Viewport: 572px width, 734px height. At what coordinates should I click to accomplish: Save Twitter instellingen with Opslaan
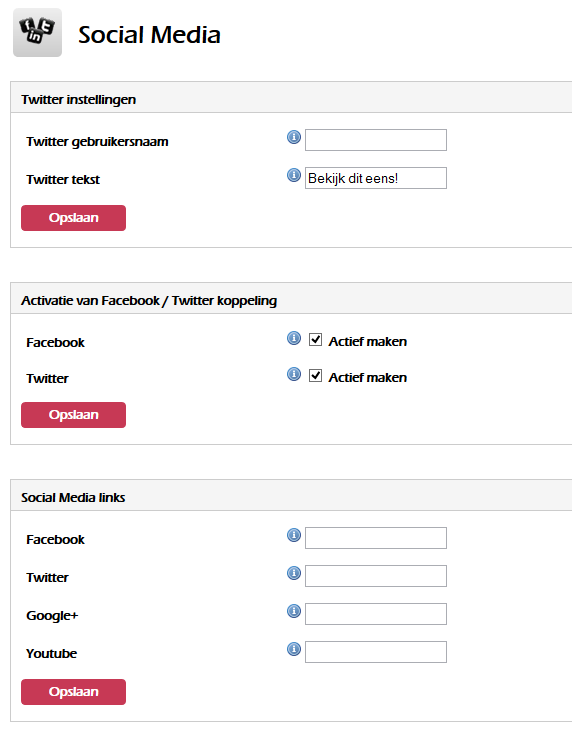(73, 218)
